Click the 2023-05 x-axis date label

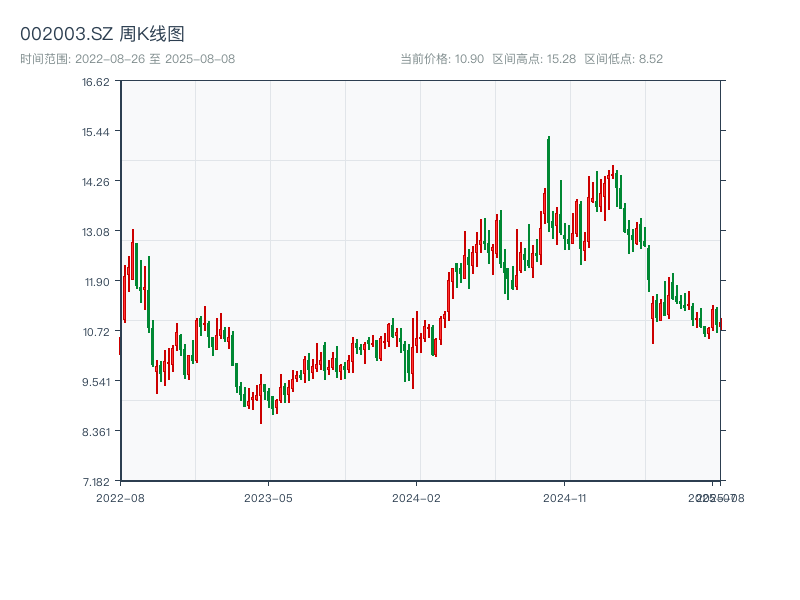coord(269,497)
